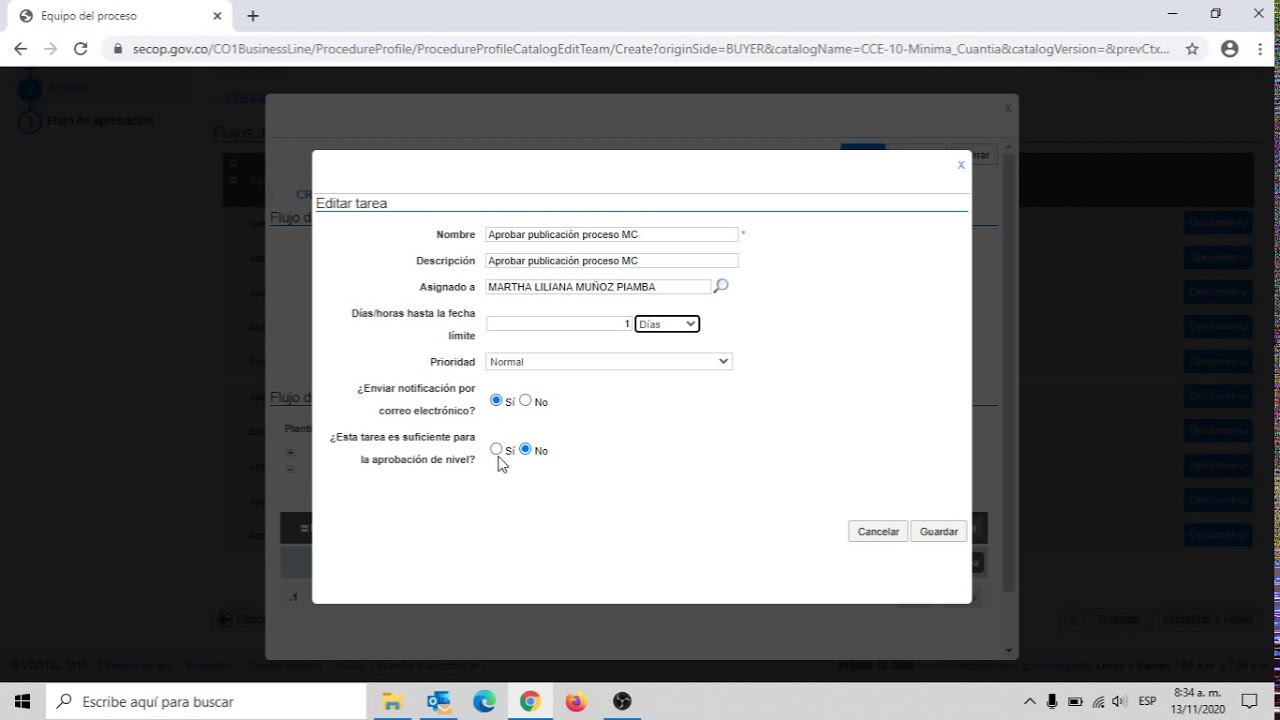Bookmark this page with star icon
Image resolution: width=1280 pixels, height=720 pixels.
click(1192, 48)
